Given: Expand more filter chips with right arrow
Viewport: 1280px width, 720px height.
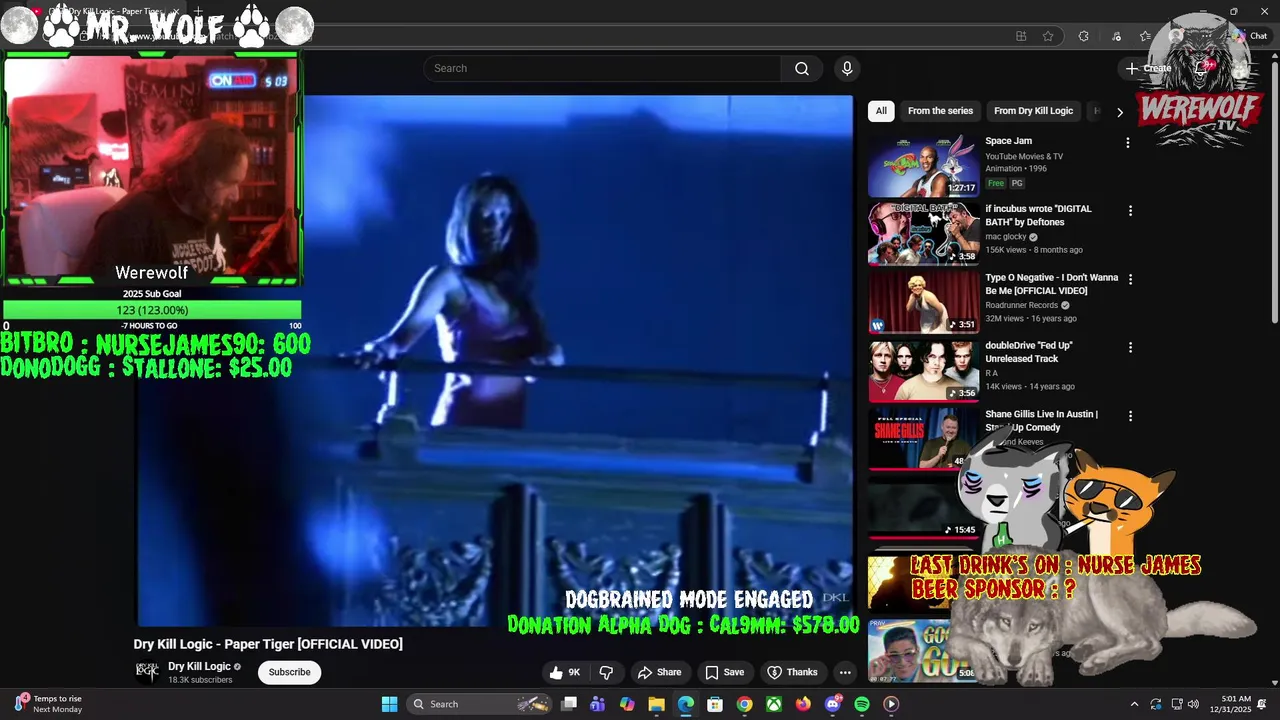Looking at the screenshot, I should tap(1119, 112).
